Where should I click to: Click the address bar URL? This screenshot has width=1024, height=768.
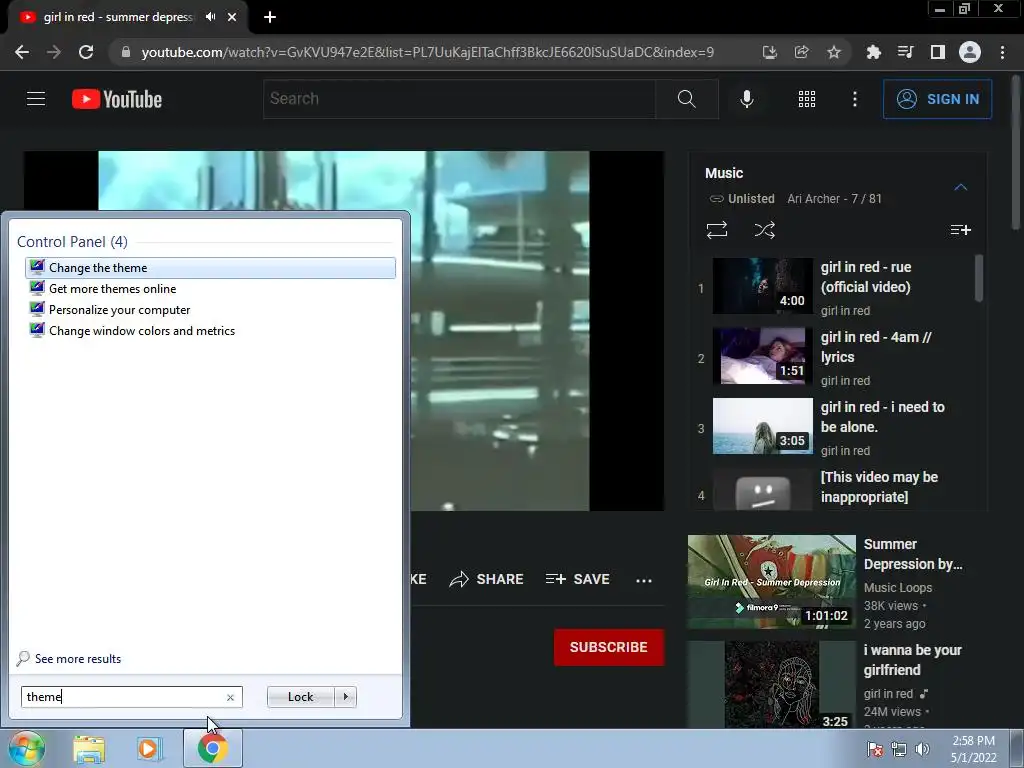tap(427, 52)
